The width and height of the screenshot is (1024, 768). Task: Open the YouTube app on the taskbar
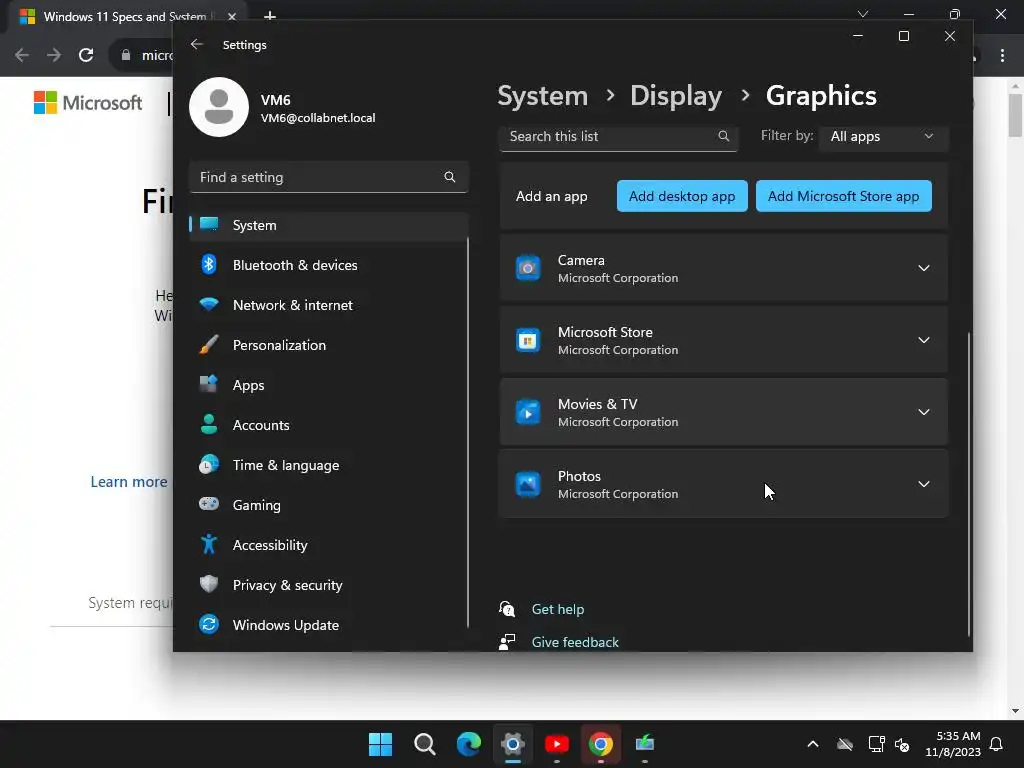(556, 744)
